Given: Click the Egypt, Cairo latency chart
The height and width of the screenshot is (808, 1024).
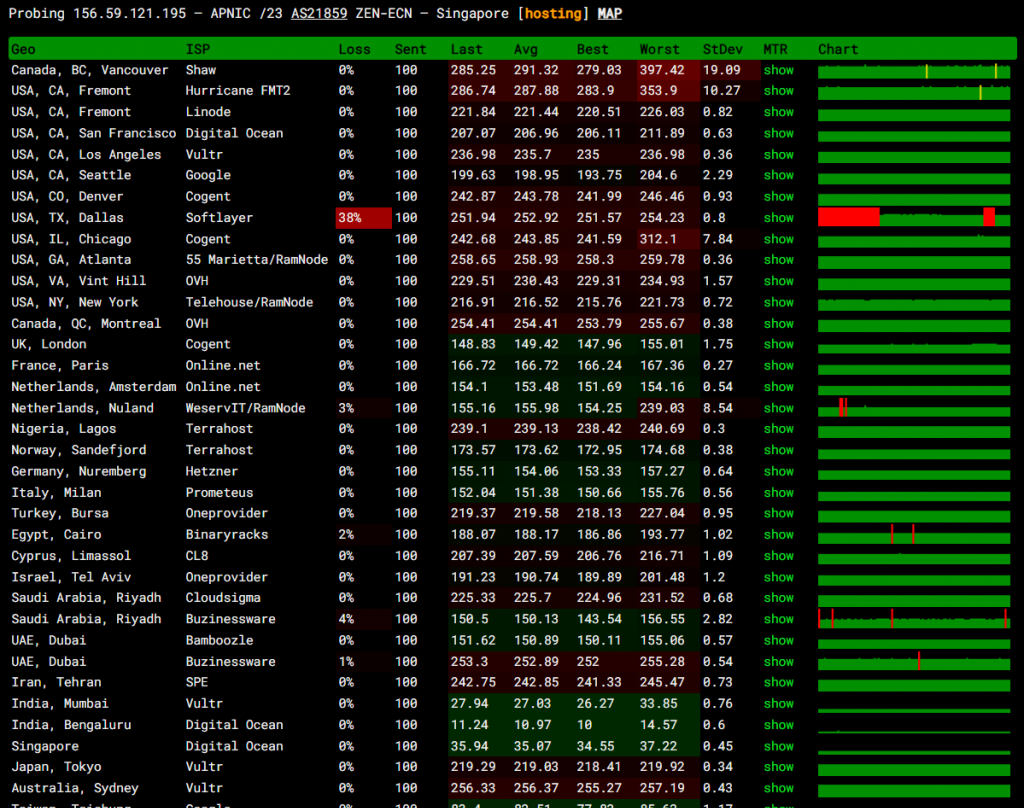Looking at the screenshot, I should point(914,535).
